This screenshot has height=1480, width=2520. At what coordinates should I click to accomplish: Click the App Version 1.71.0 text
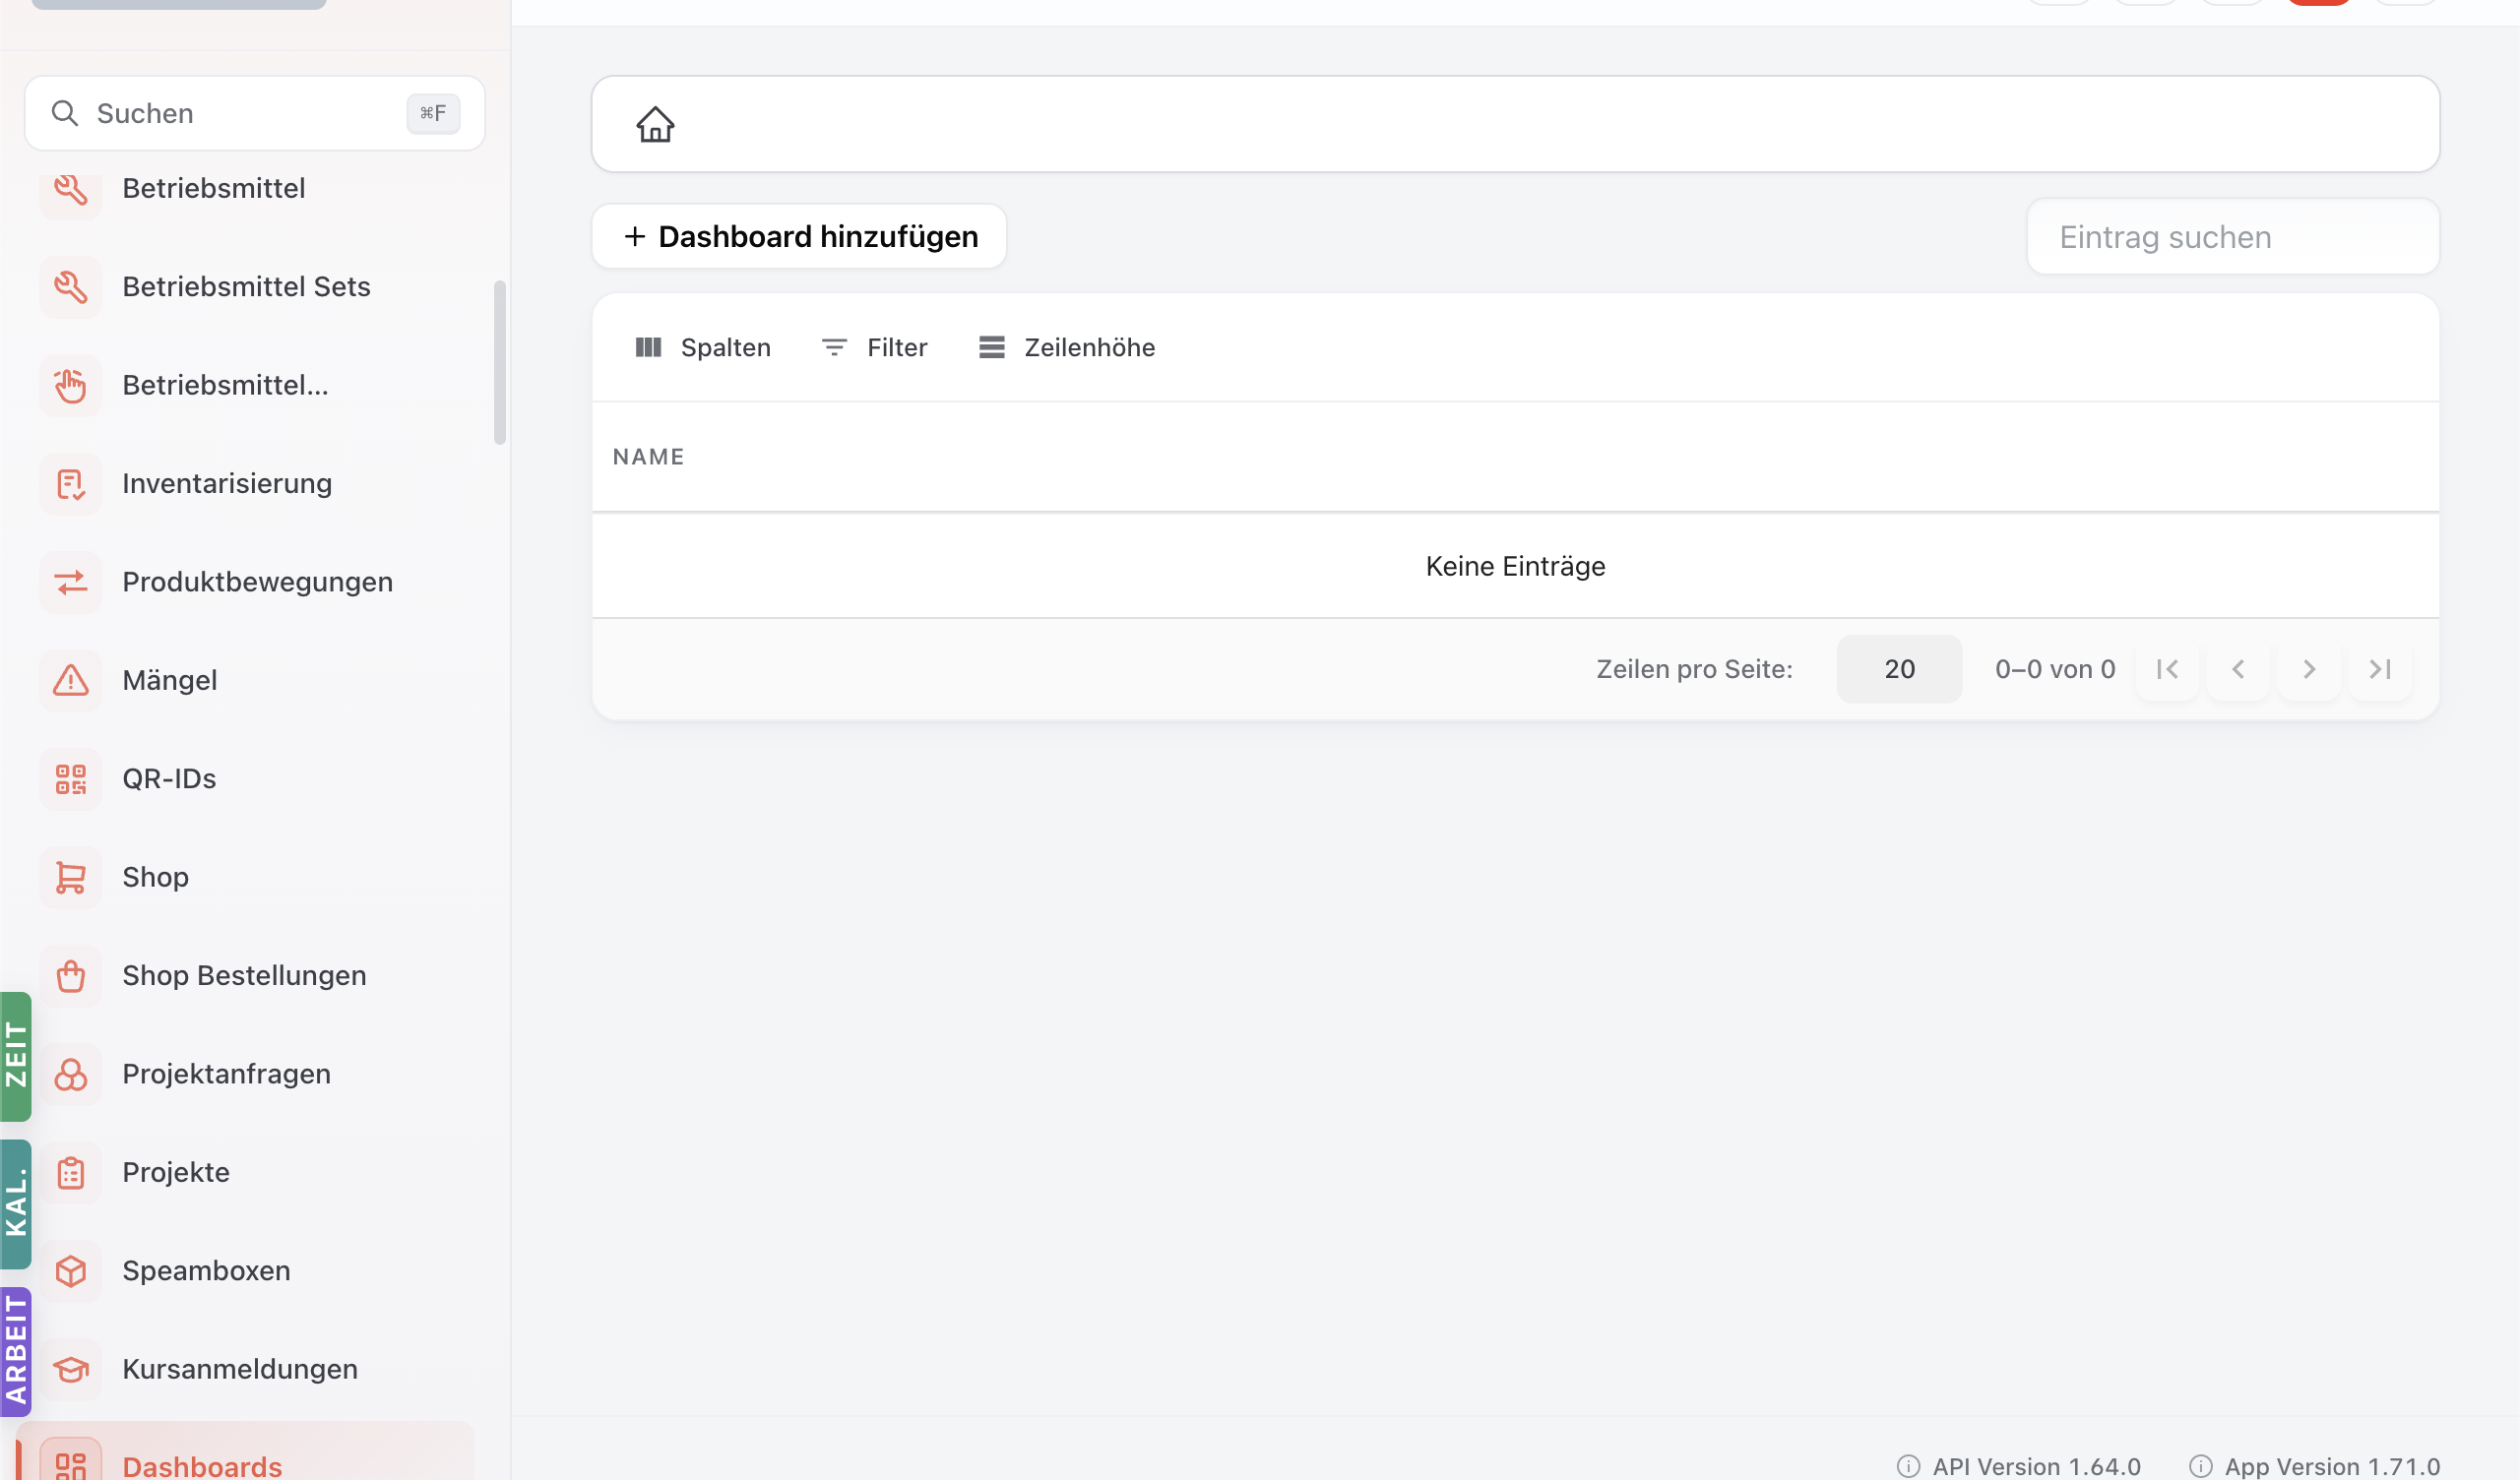[2332, 1466]
